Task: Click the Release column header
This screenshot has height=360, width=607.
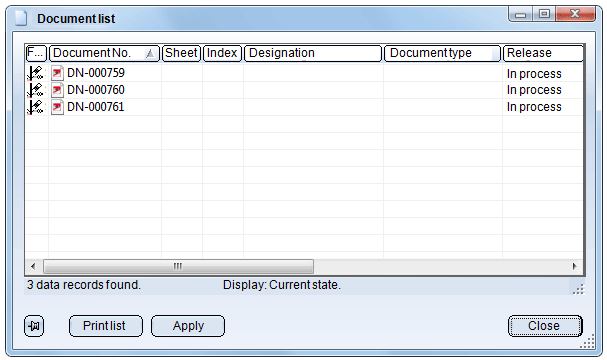Action: 543,53
